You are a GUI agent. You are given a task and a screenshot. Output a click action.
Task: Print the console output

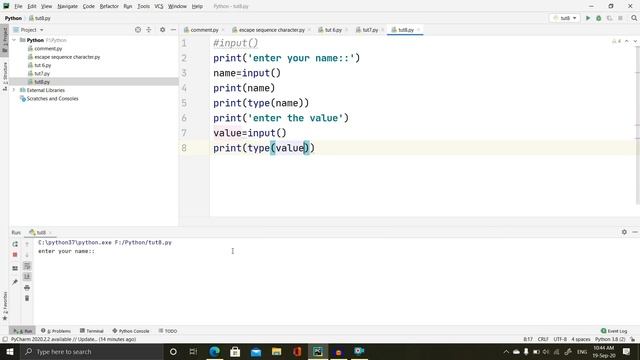[27, 288]
